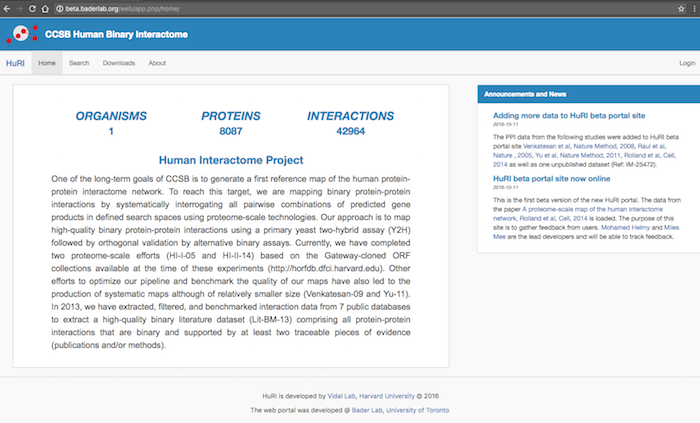Screen dimensions: 700x423
Task: Go to the Search tab
Action: [x=79, y=63]
